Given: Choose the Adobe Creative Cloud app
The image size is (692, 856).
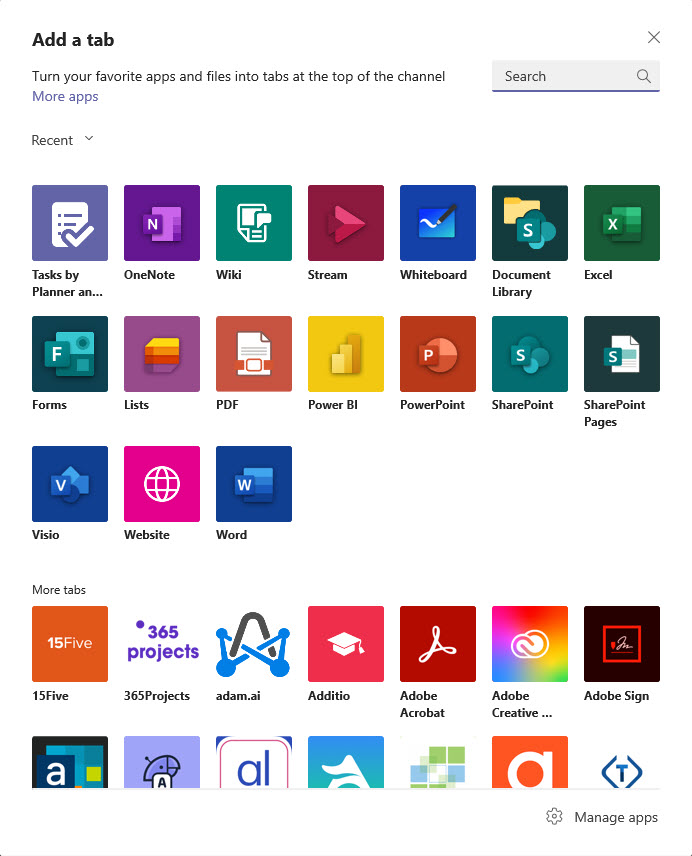Looking at the screenshot, I should [529, 644].
